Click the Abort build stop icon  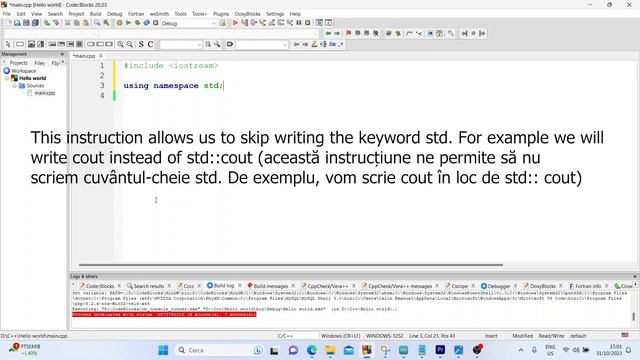[156, 23]
